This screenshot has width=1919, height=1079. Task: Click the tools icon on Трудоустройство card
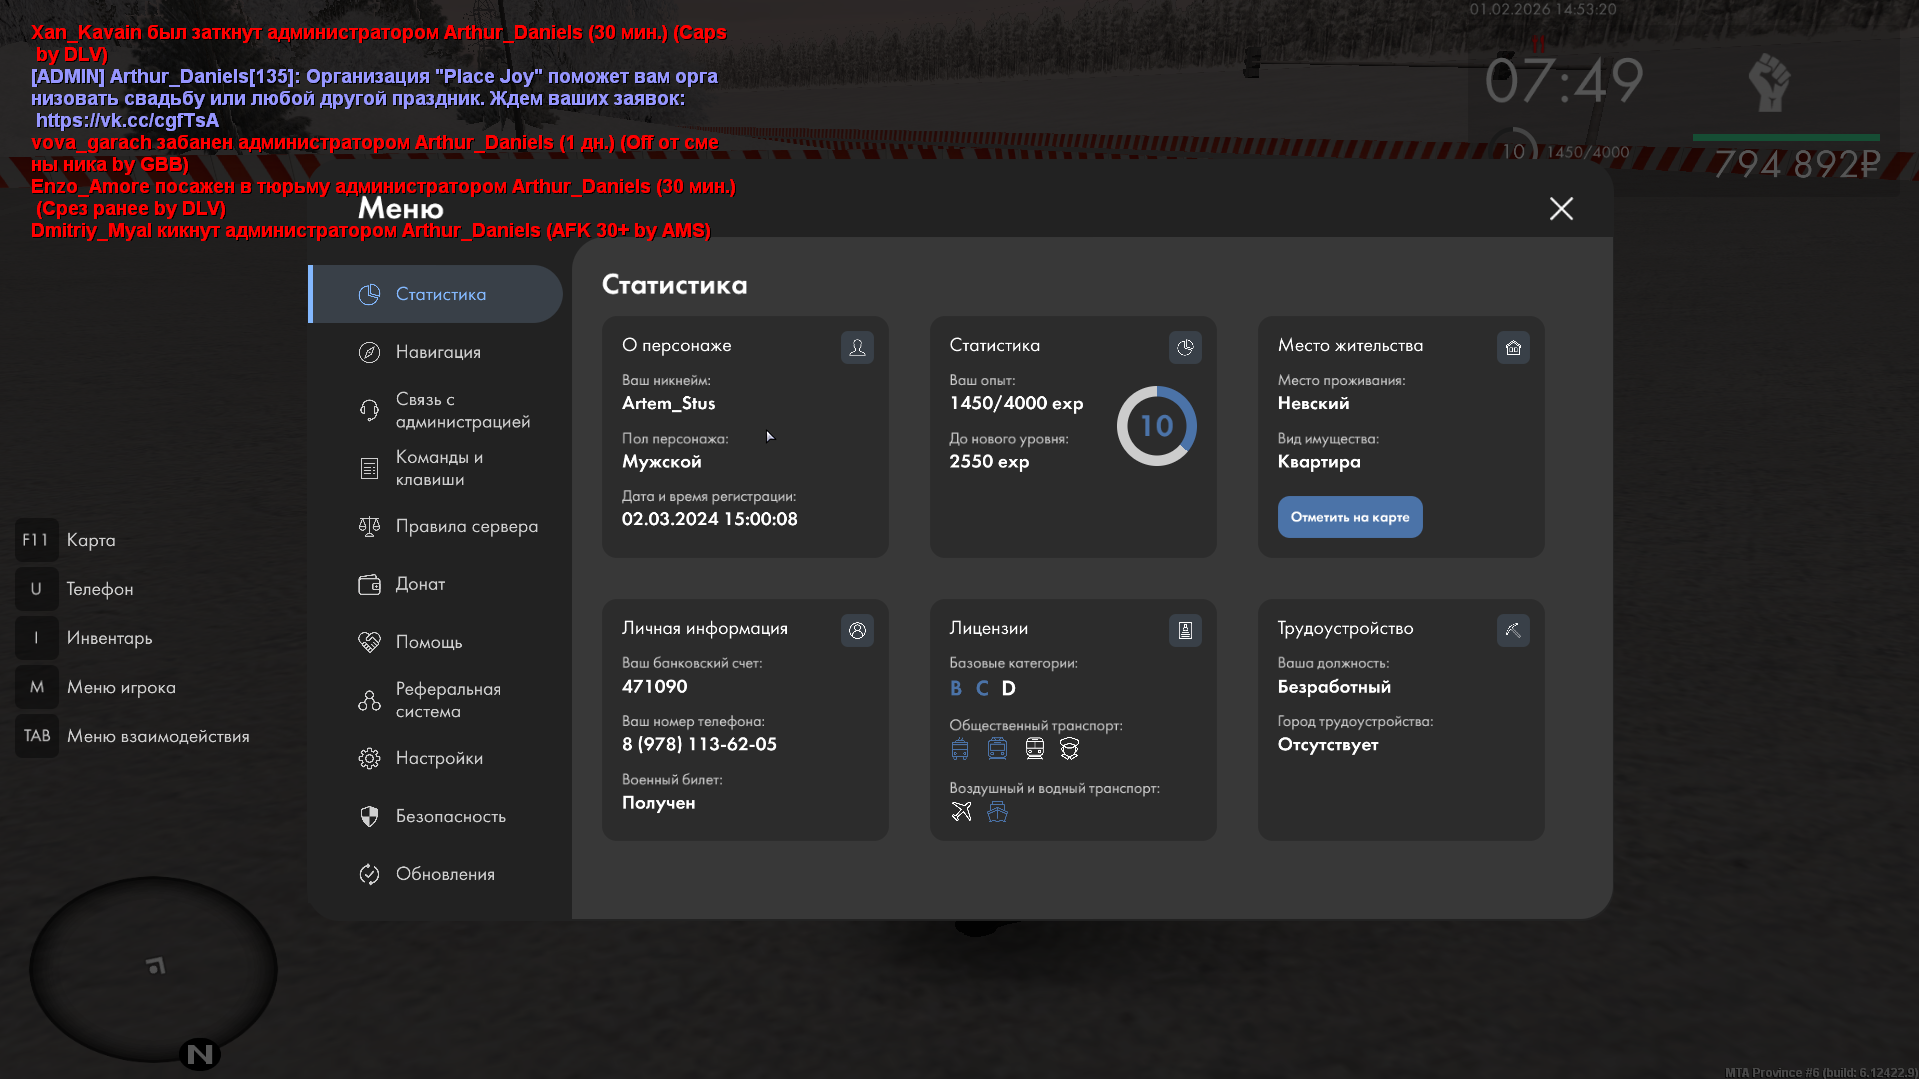tap(1513, 630)
